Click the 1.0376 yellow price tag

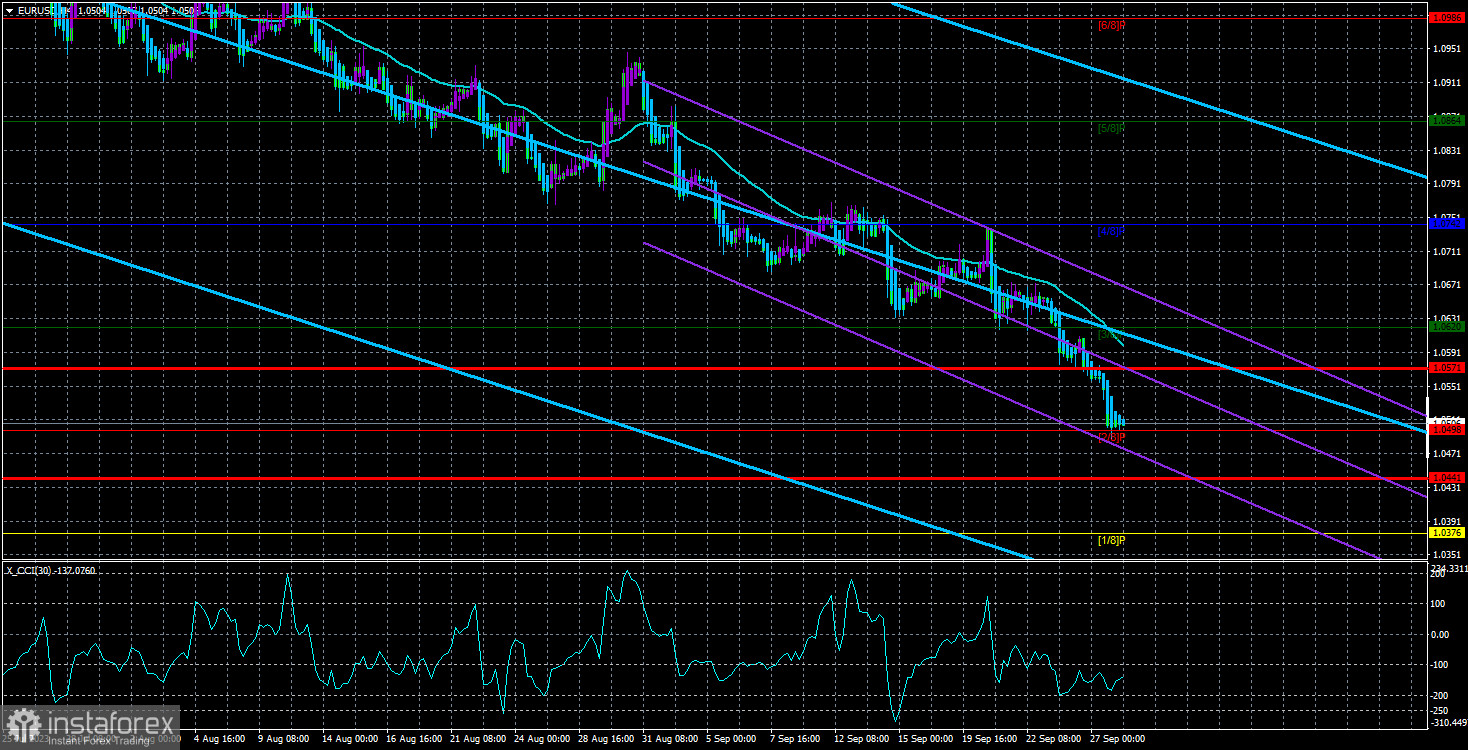tap(1447, 533)
